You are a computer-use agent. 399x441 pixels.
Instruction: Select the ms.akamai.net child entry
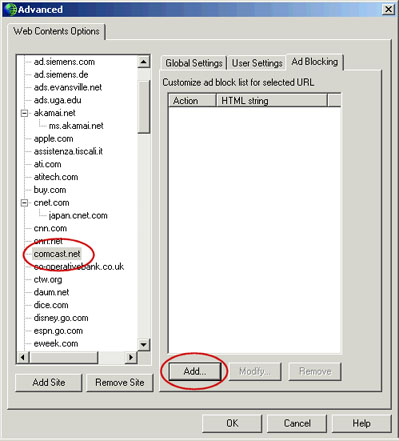point(76,126)
